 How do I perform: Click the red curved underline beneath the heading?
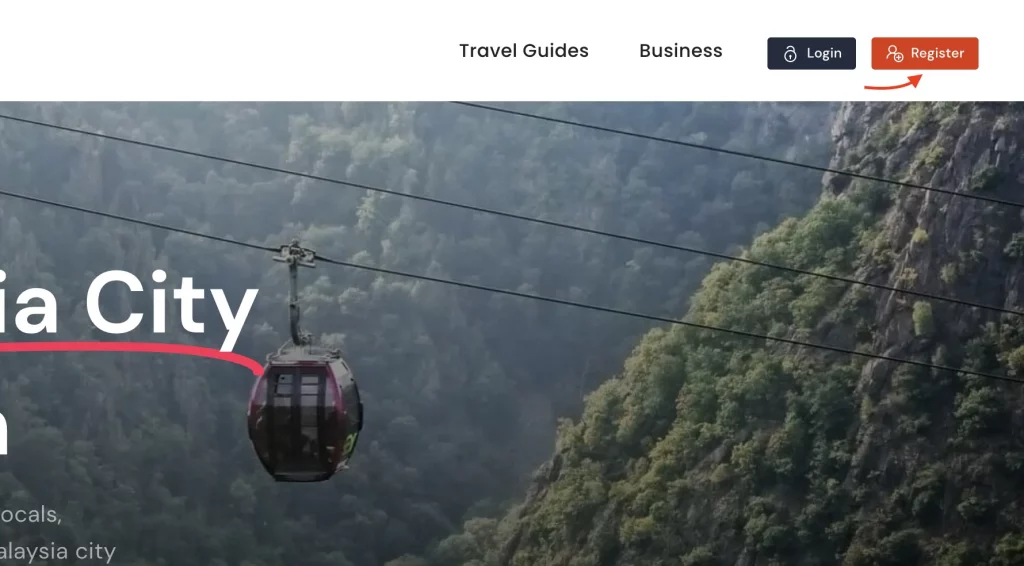[131, 354]
